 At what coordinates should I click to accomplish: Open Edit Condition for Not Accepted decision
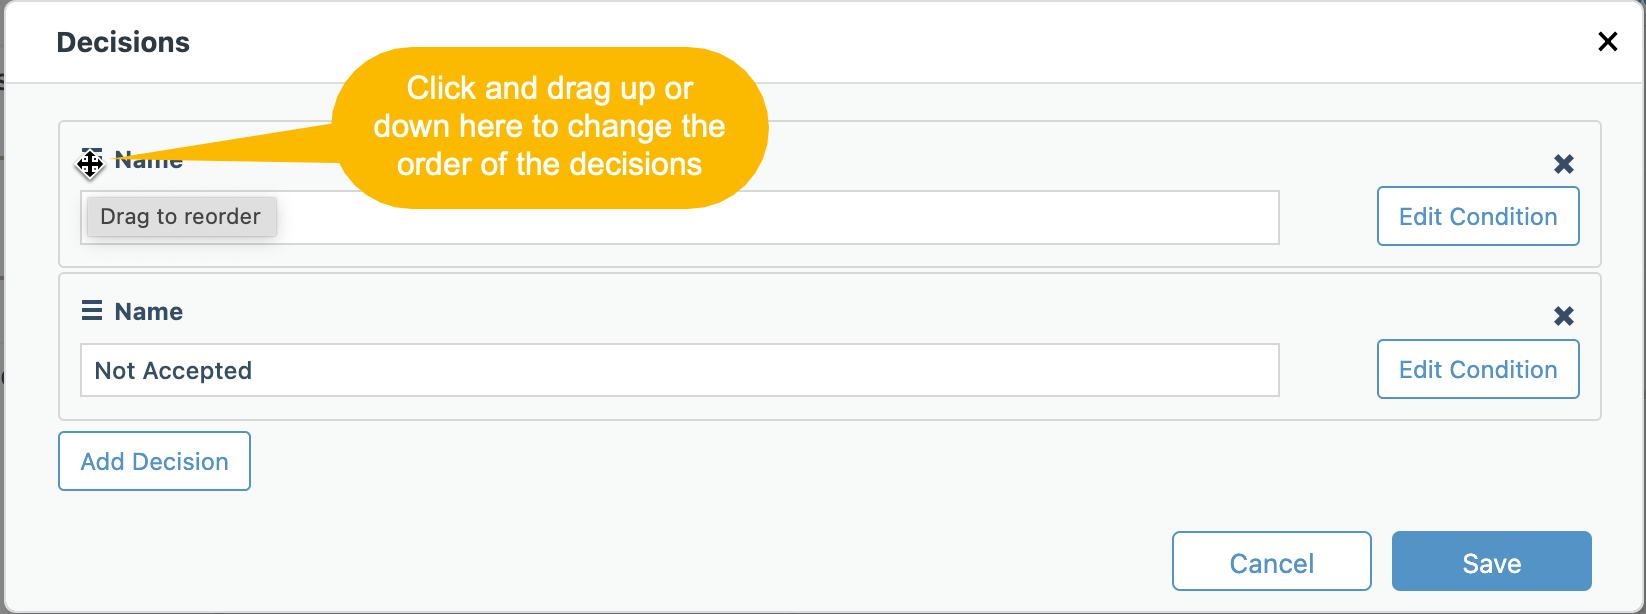coord(1478,369)
